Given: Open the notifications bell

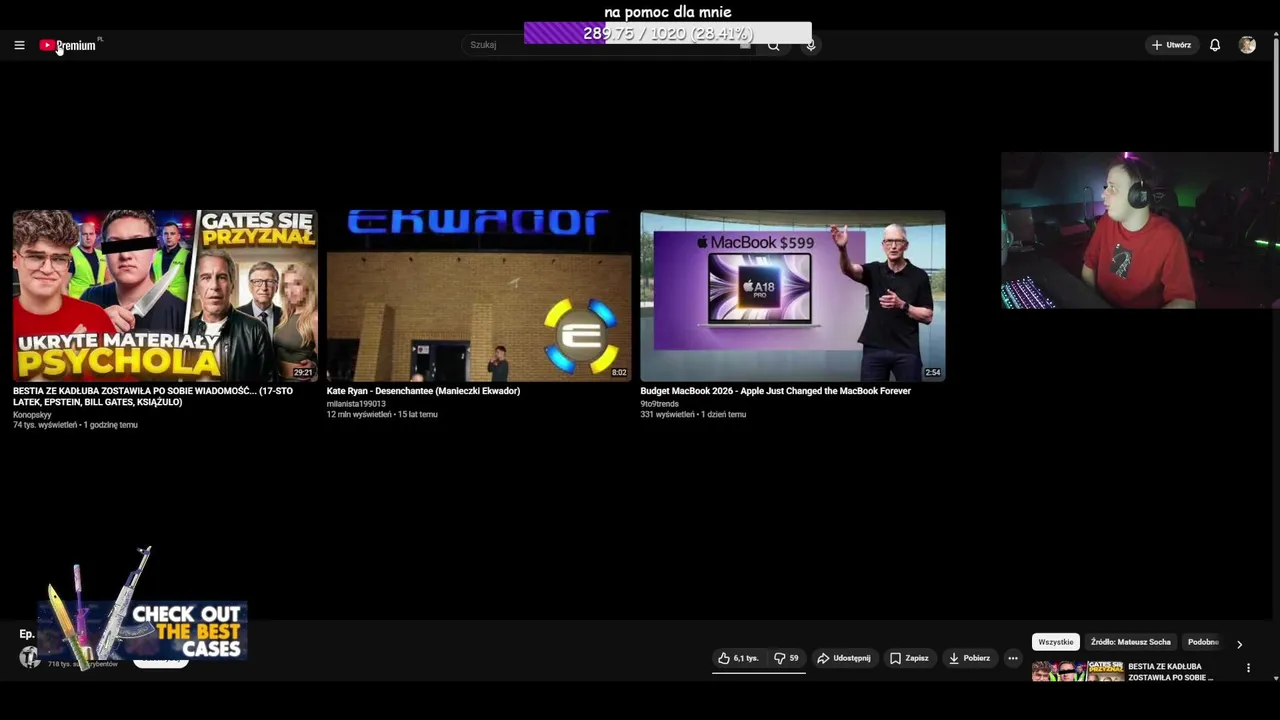Looking at the screenshot, I should point(1215,45).
